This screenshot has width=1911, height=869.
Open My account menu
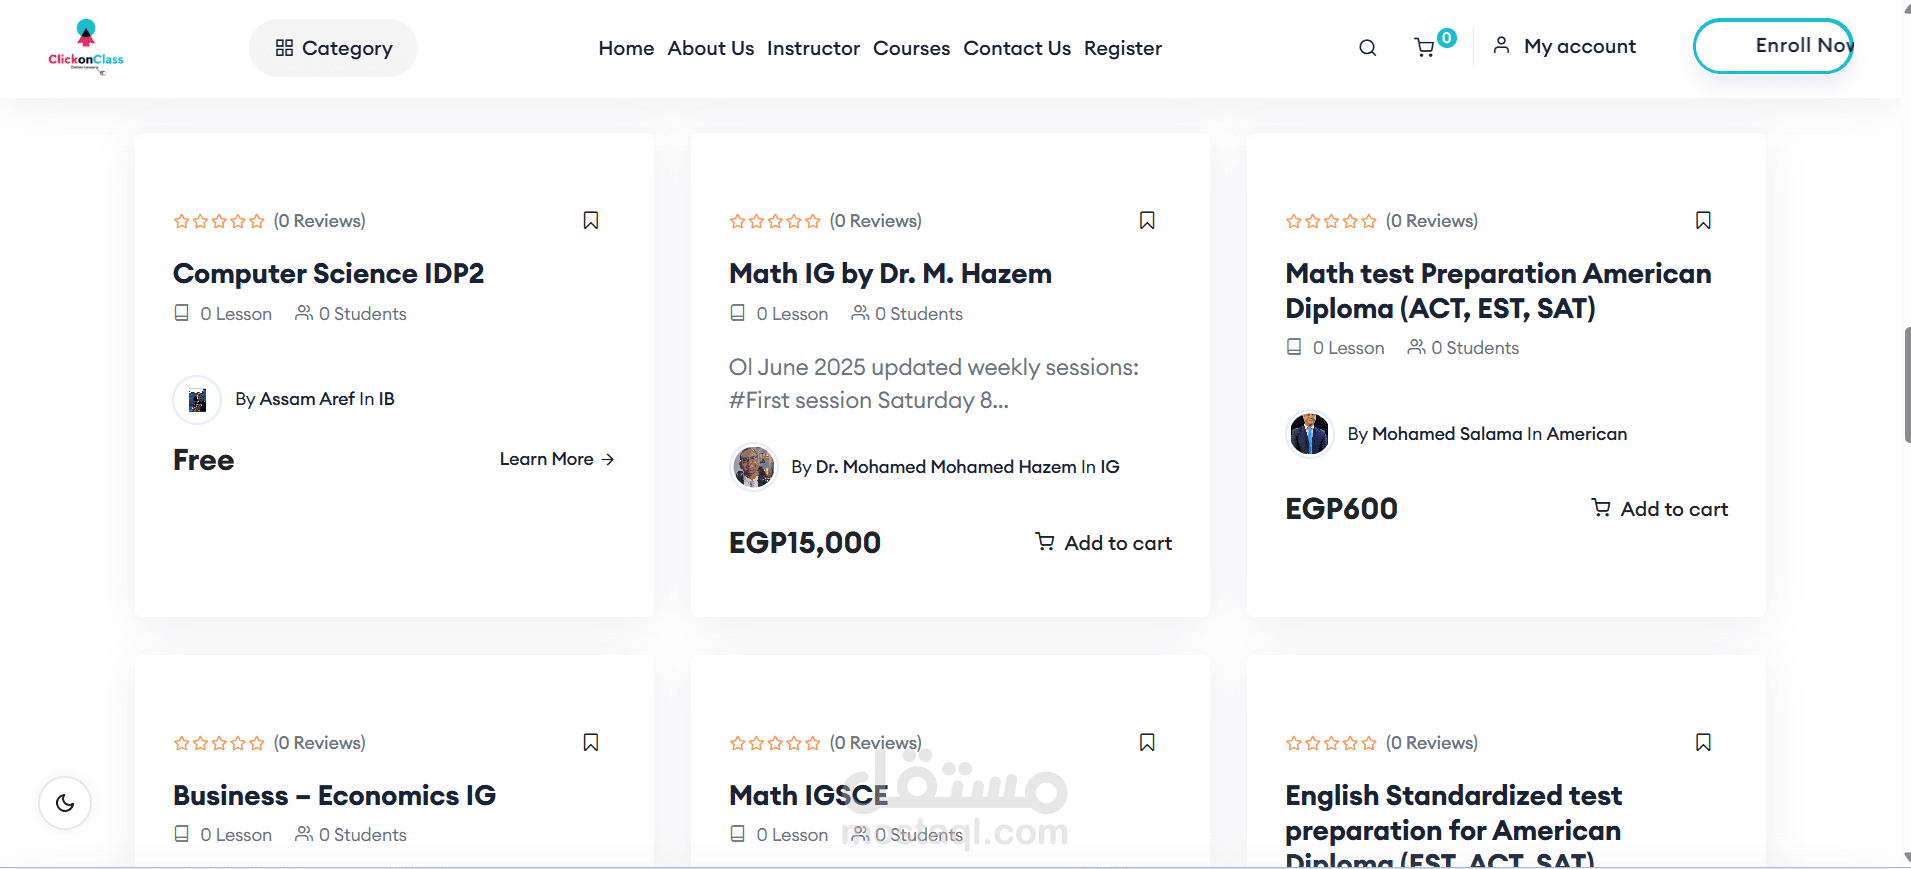coord(1565,47)
